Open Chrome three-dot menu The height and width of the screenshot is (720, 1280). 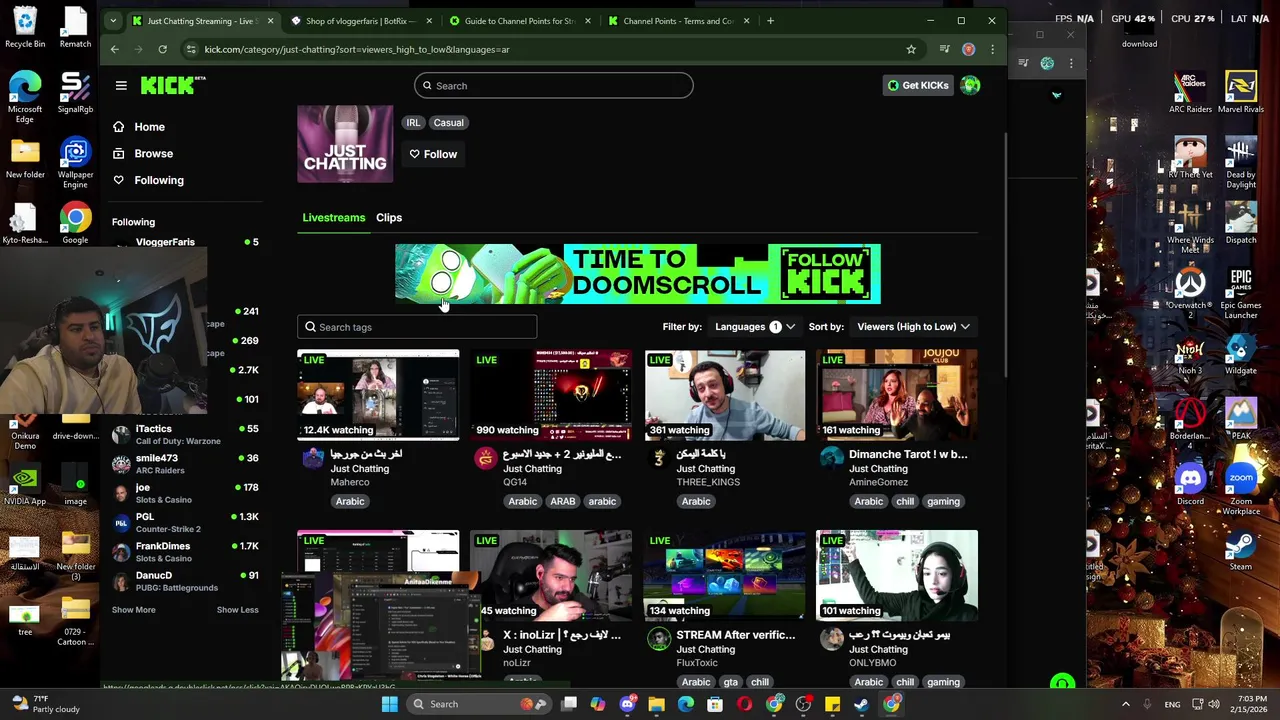pos(992,49)
